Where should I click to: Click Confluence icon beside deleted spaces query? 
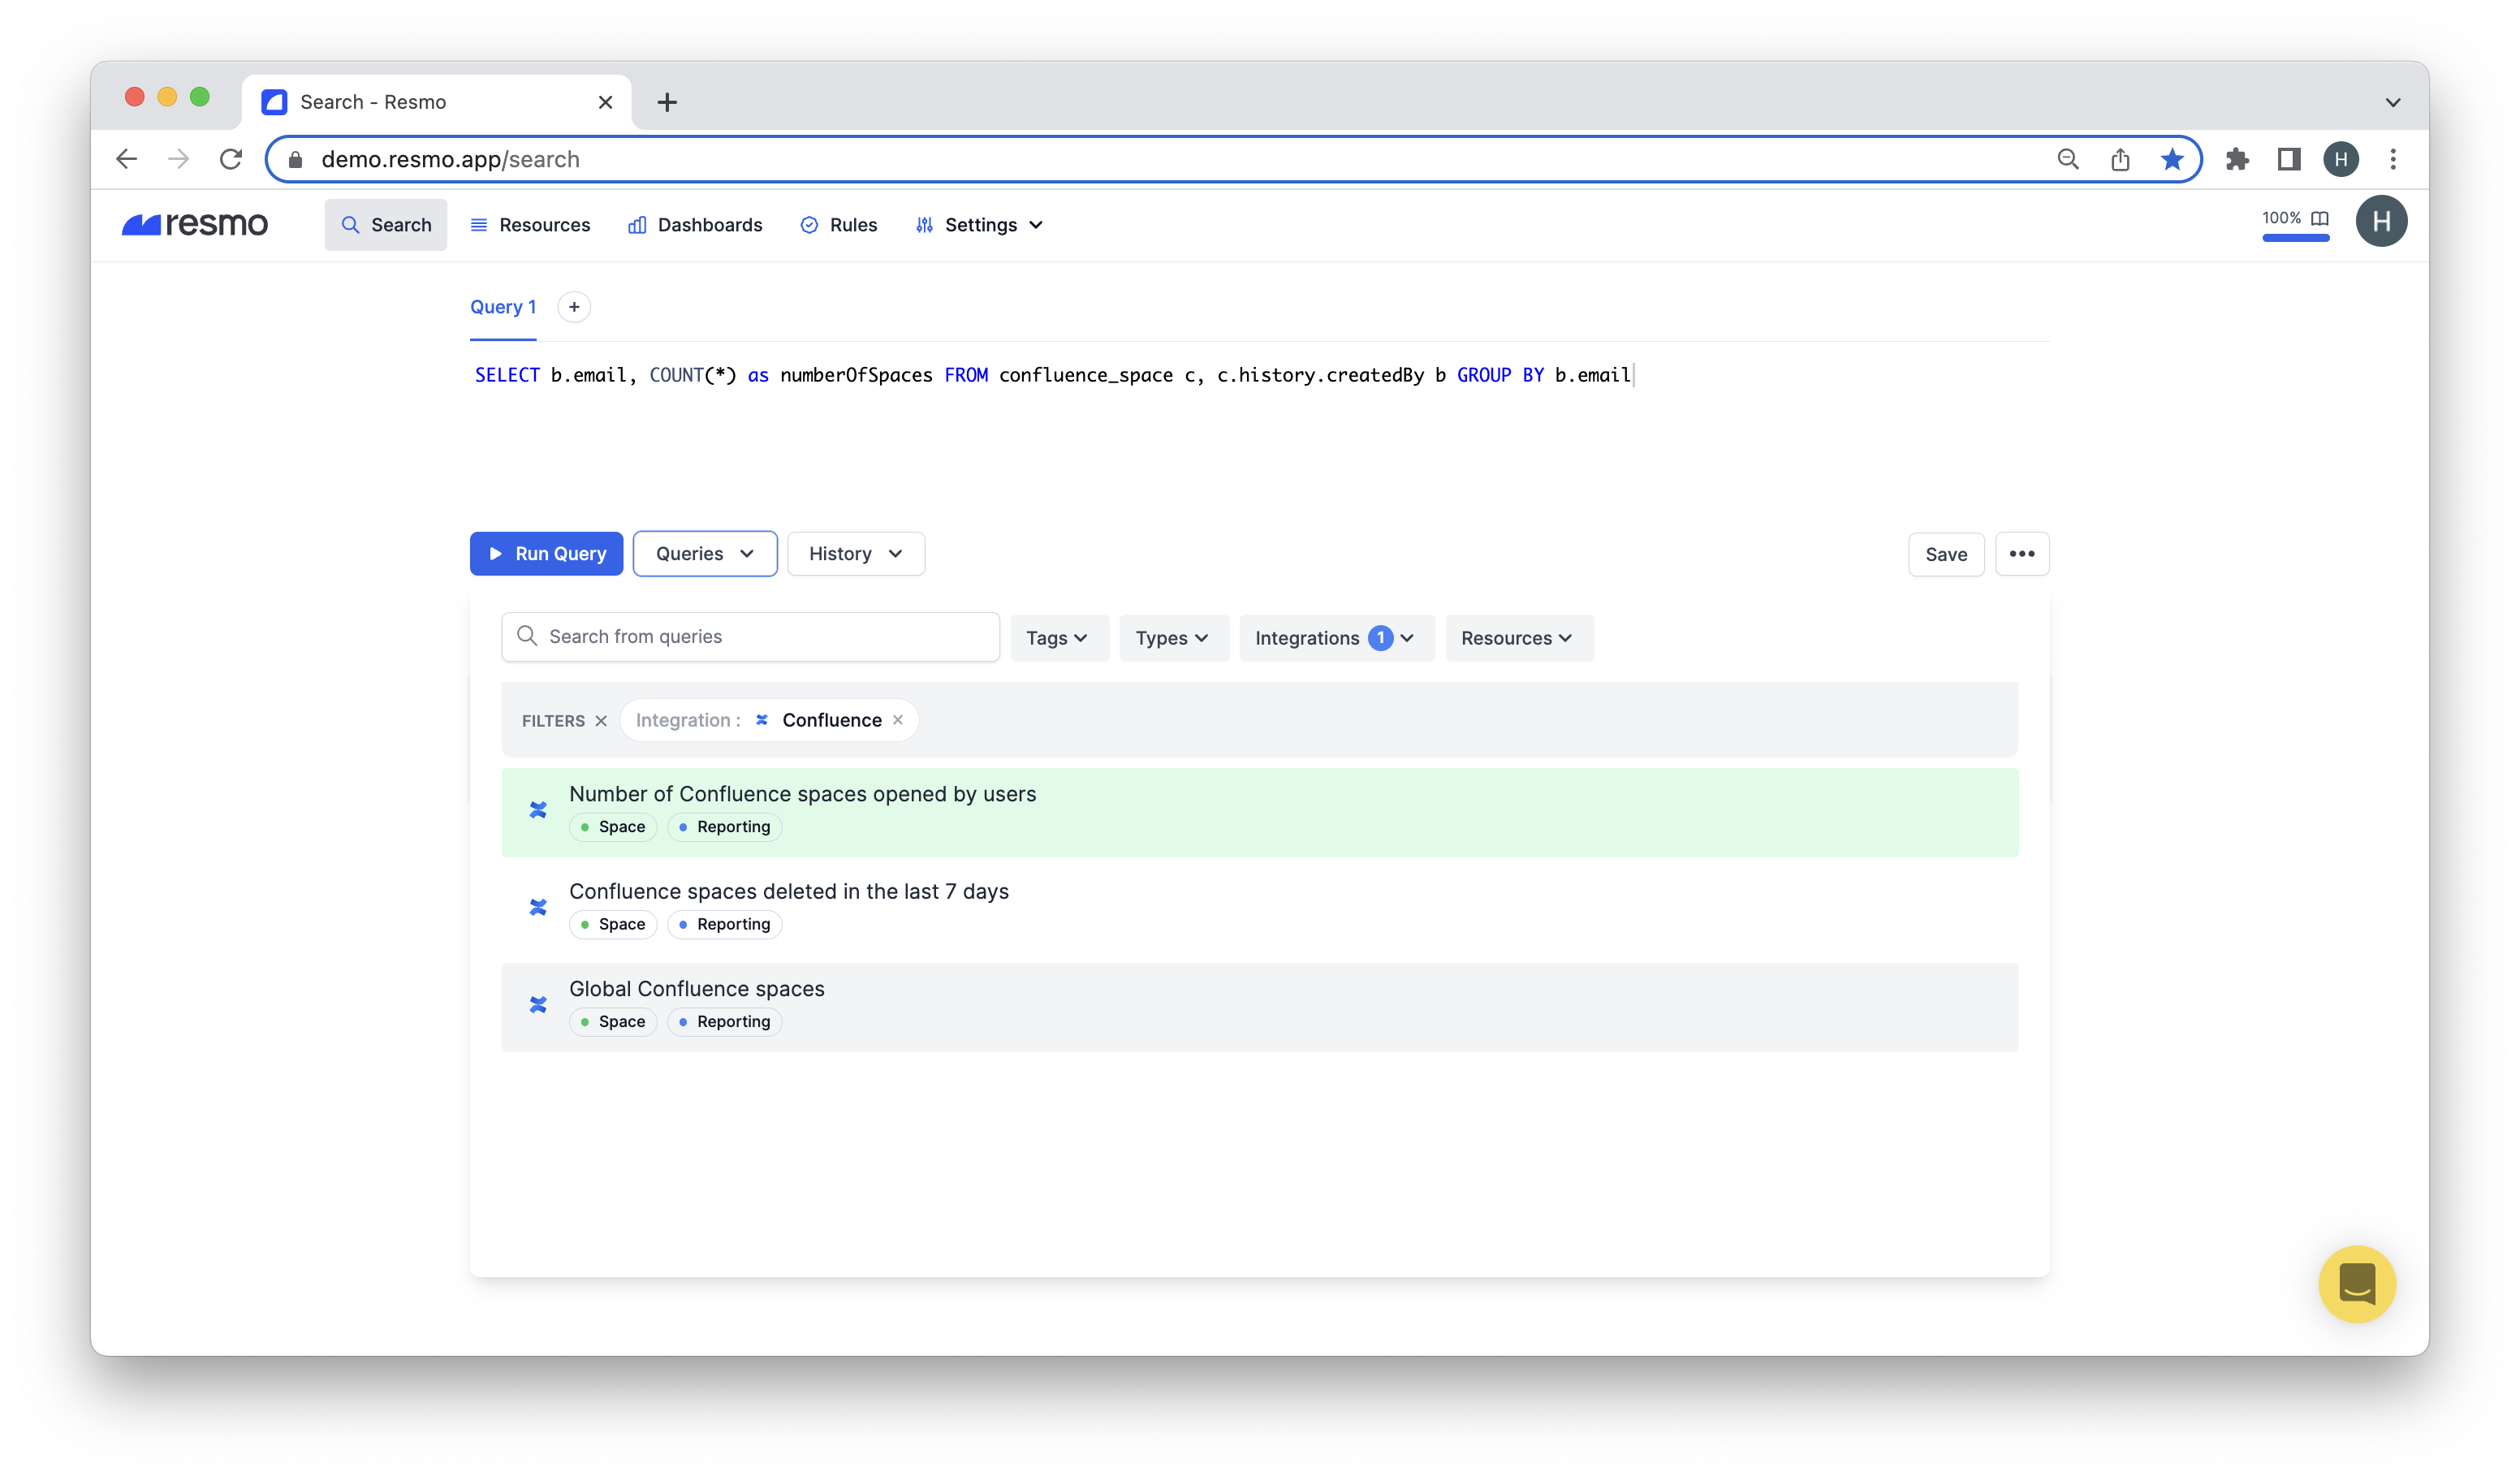538,907
